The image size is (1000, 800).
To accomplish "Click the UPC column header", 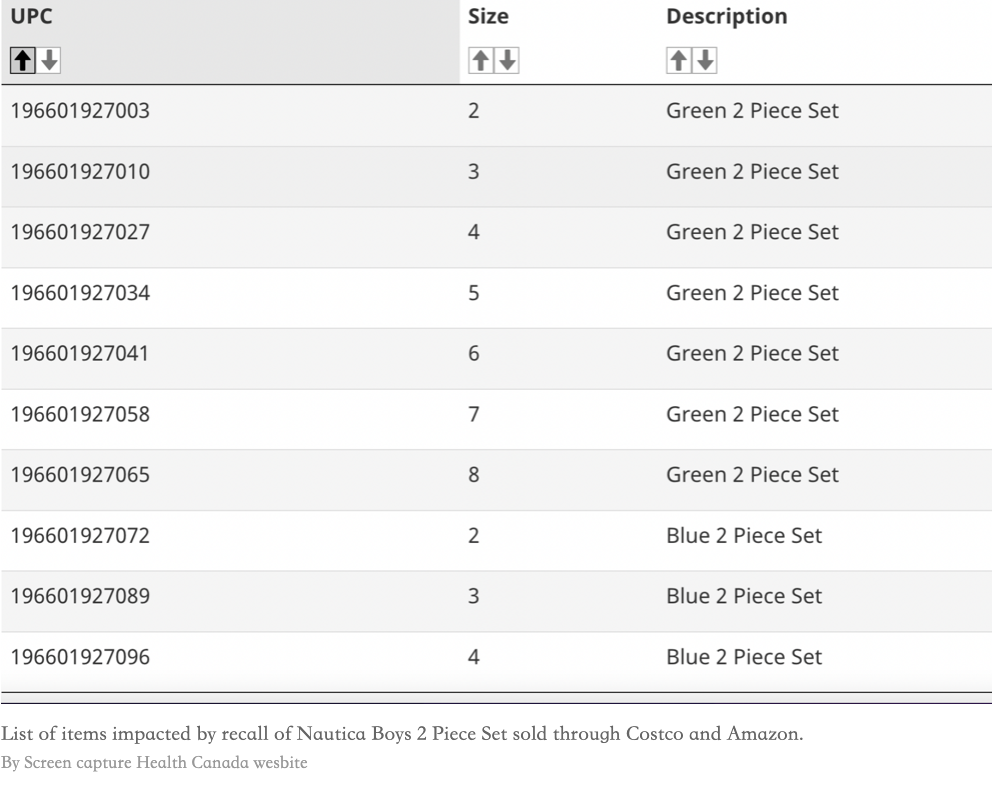I will click(x=31, y=17).
